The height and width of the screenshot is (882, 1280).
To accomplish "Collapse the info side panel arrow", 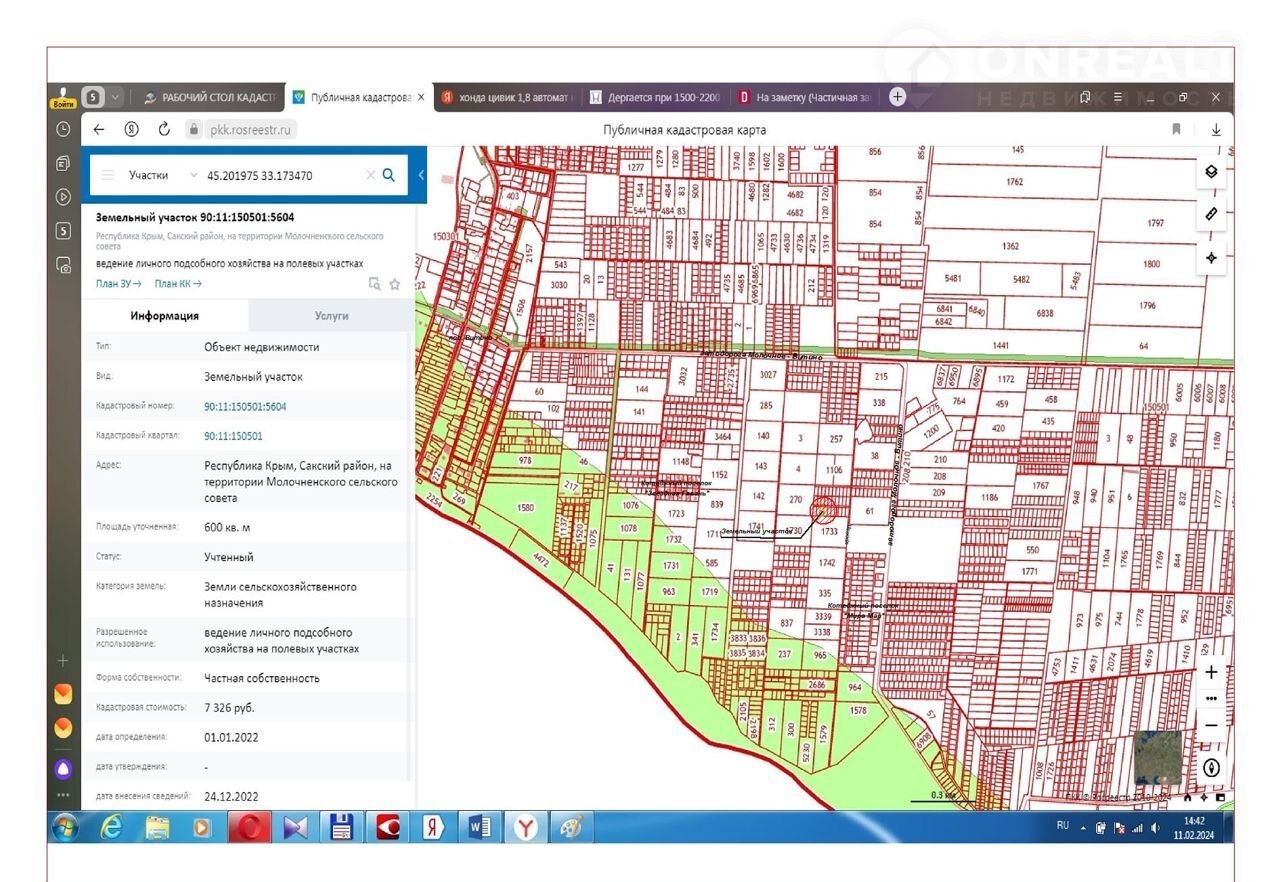I will (x=421, y=175).
